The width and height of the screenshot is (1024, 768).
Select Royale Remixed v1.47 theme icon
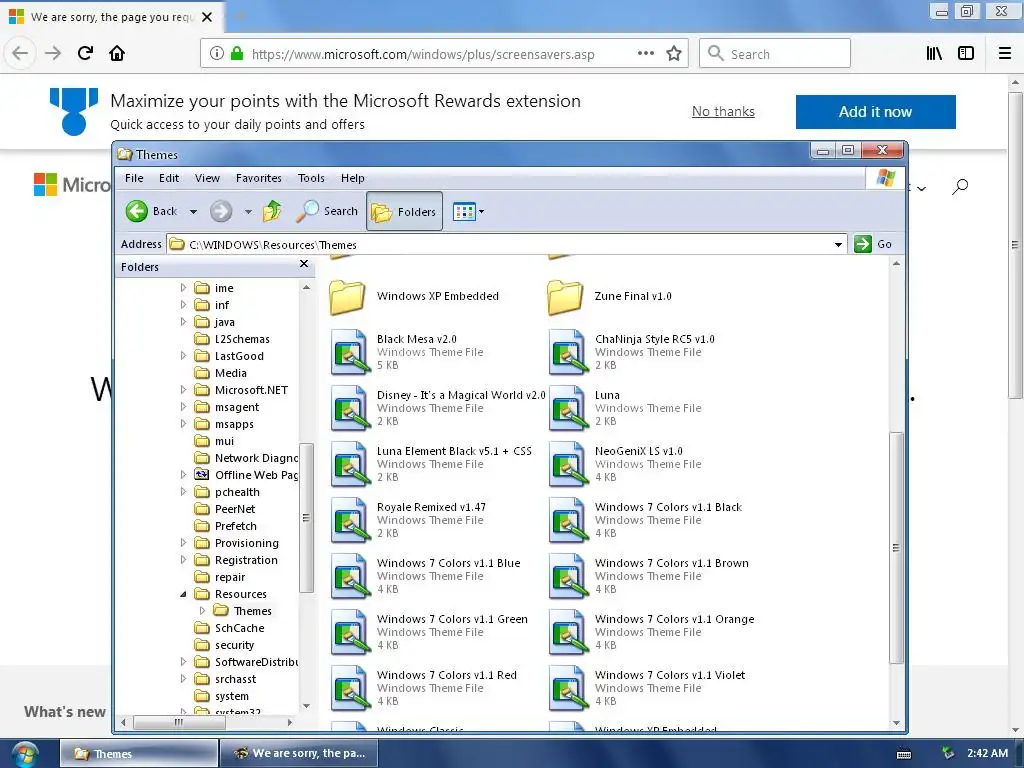350,520
